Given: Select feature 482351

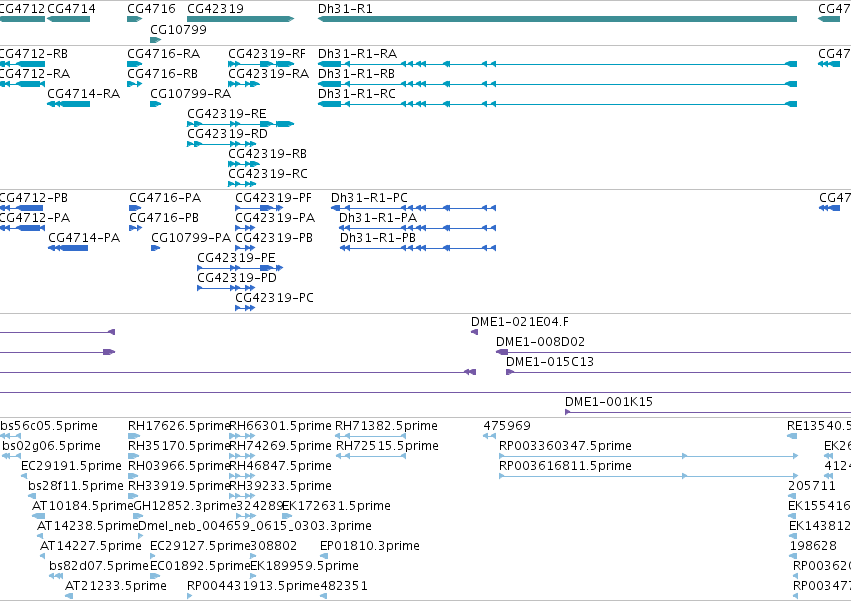Looking at the screenshot, I should [x=324, y=596].
